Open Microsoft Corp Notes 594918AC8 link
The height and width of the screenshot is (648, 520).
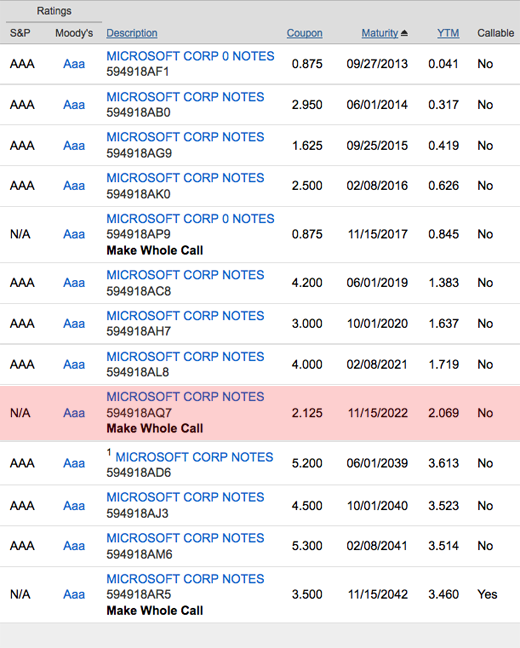(x=185, y=275)
